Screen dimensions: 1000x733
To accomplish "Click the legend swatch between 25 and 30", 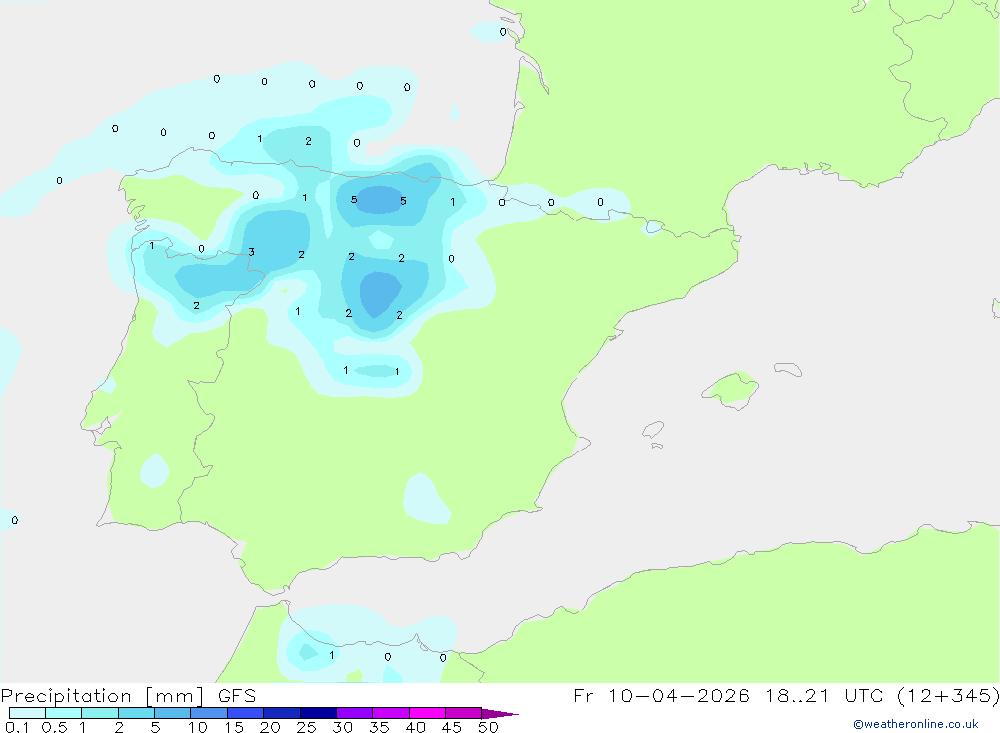I will [x=318, y=713].
